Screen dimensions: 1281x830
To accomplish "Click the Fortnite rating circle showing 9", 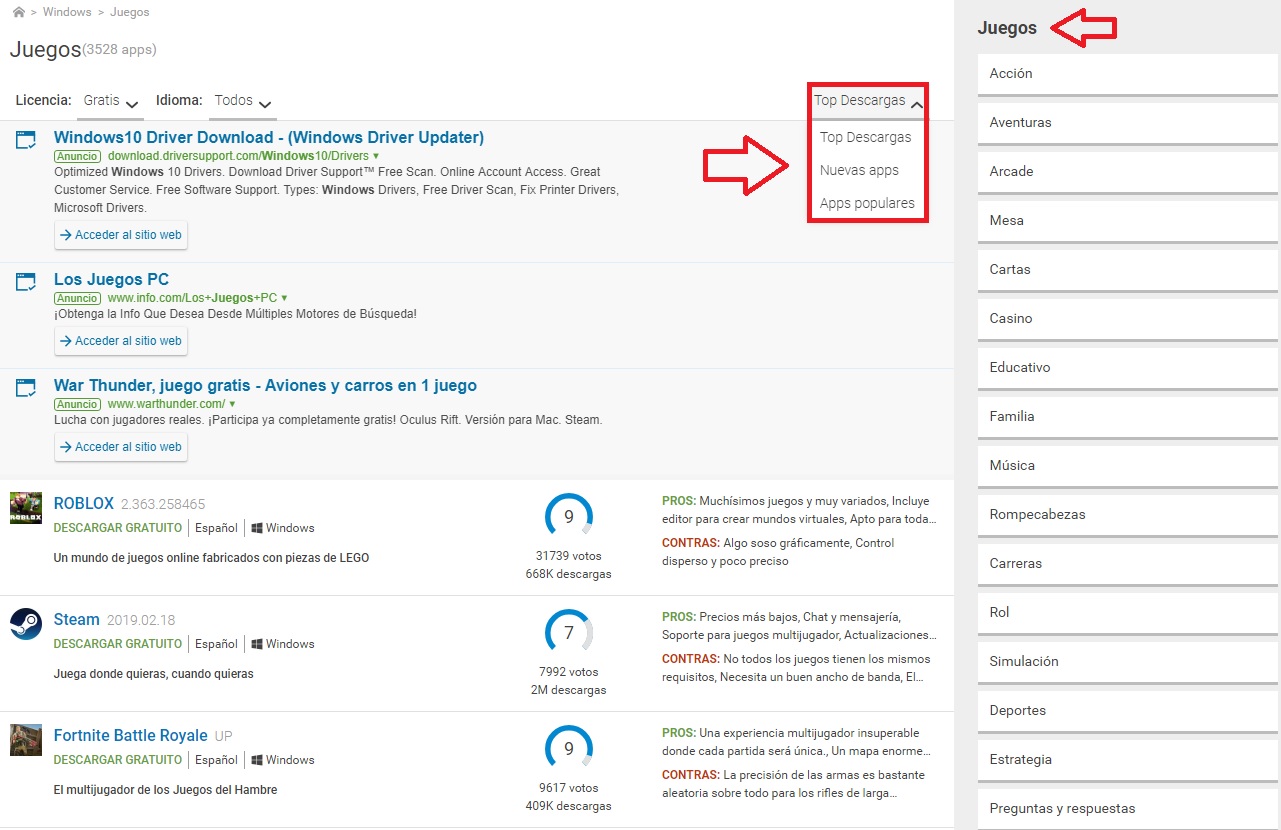I will click(569, 749).
